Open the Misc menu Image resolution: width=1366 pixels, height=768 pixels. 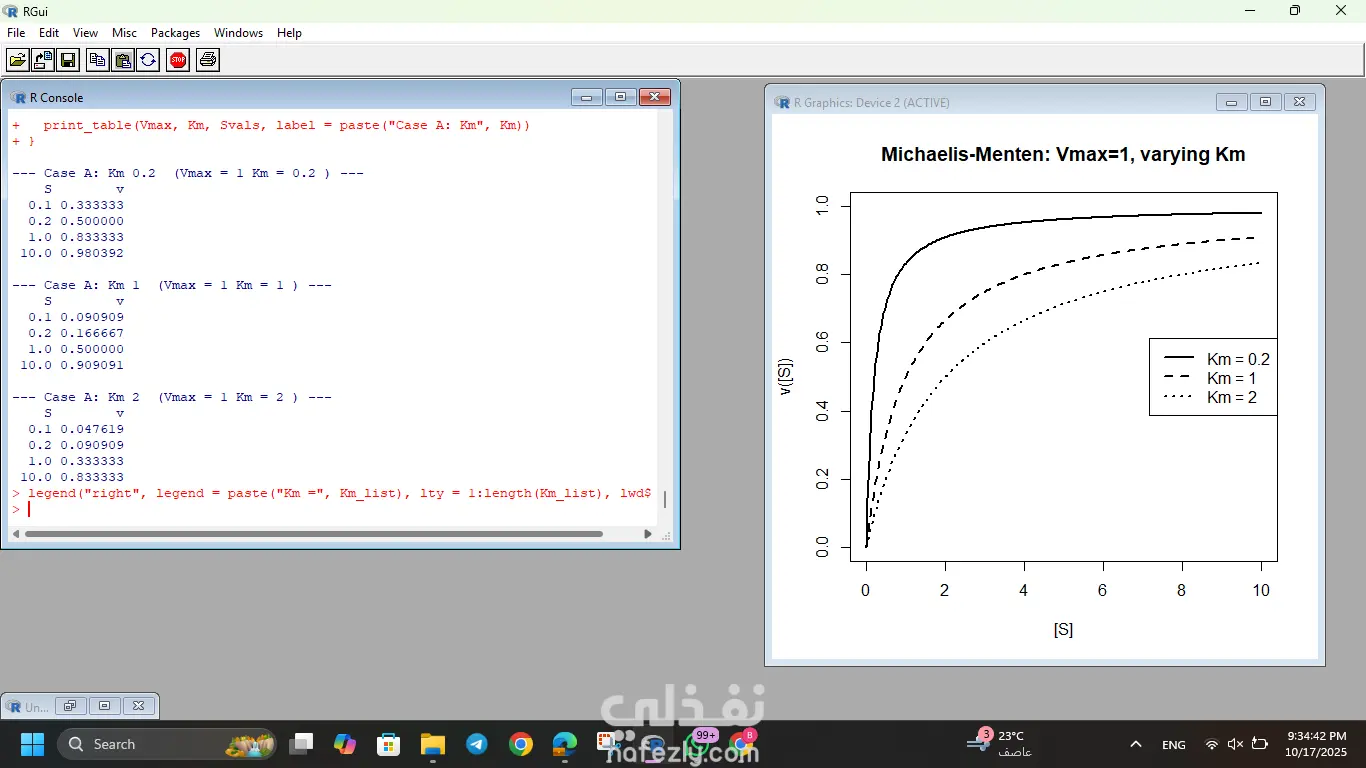[x=124, y=33]
